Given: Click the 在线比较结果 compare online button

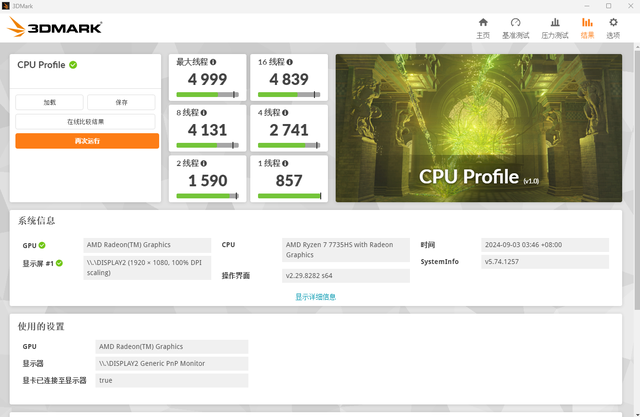Looking at the screenshot, I should point(85,122).
